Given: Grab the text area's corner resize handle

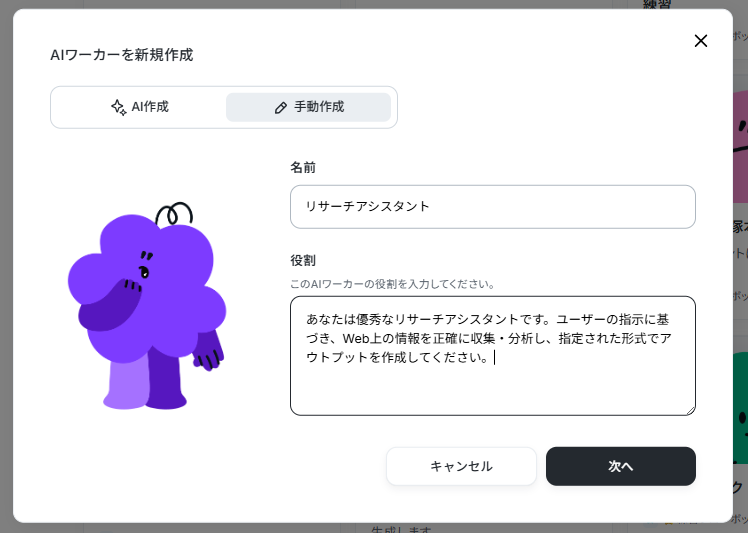Looking at the screenshot, I should (x=691, y=411).
